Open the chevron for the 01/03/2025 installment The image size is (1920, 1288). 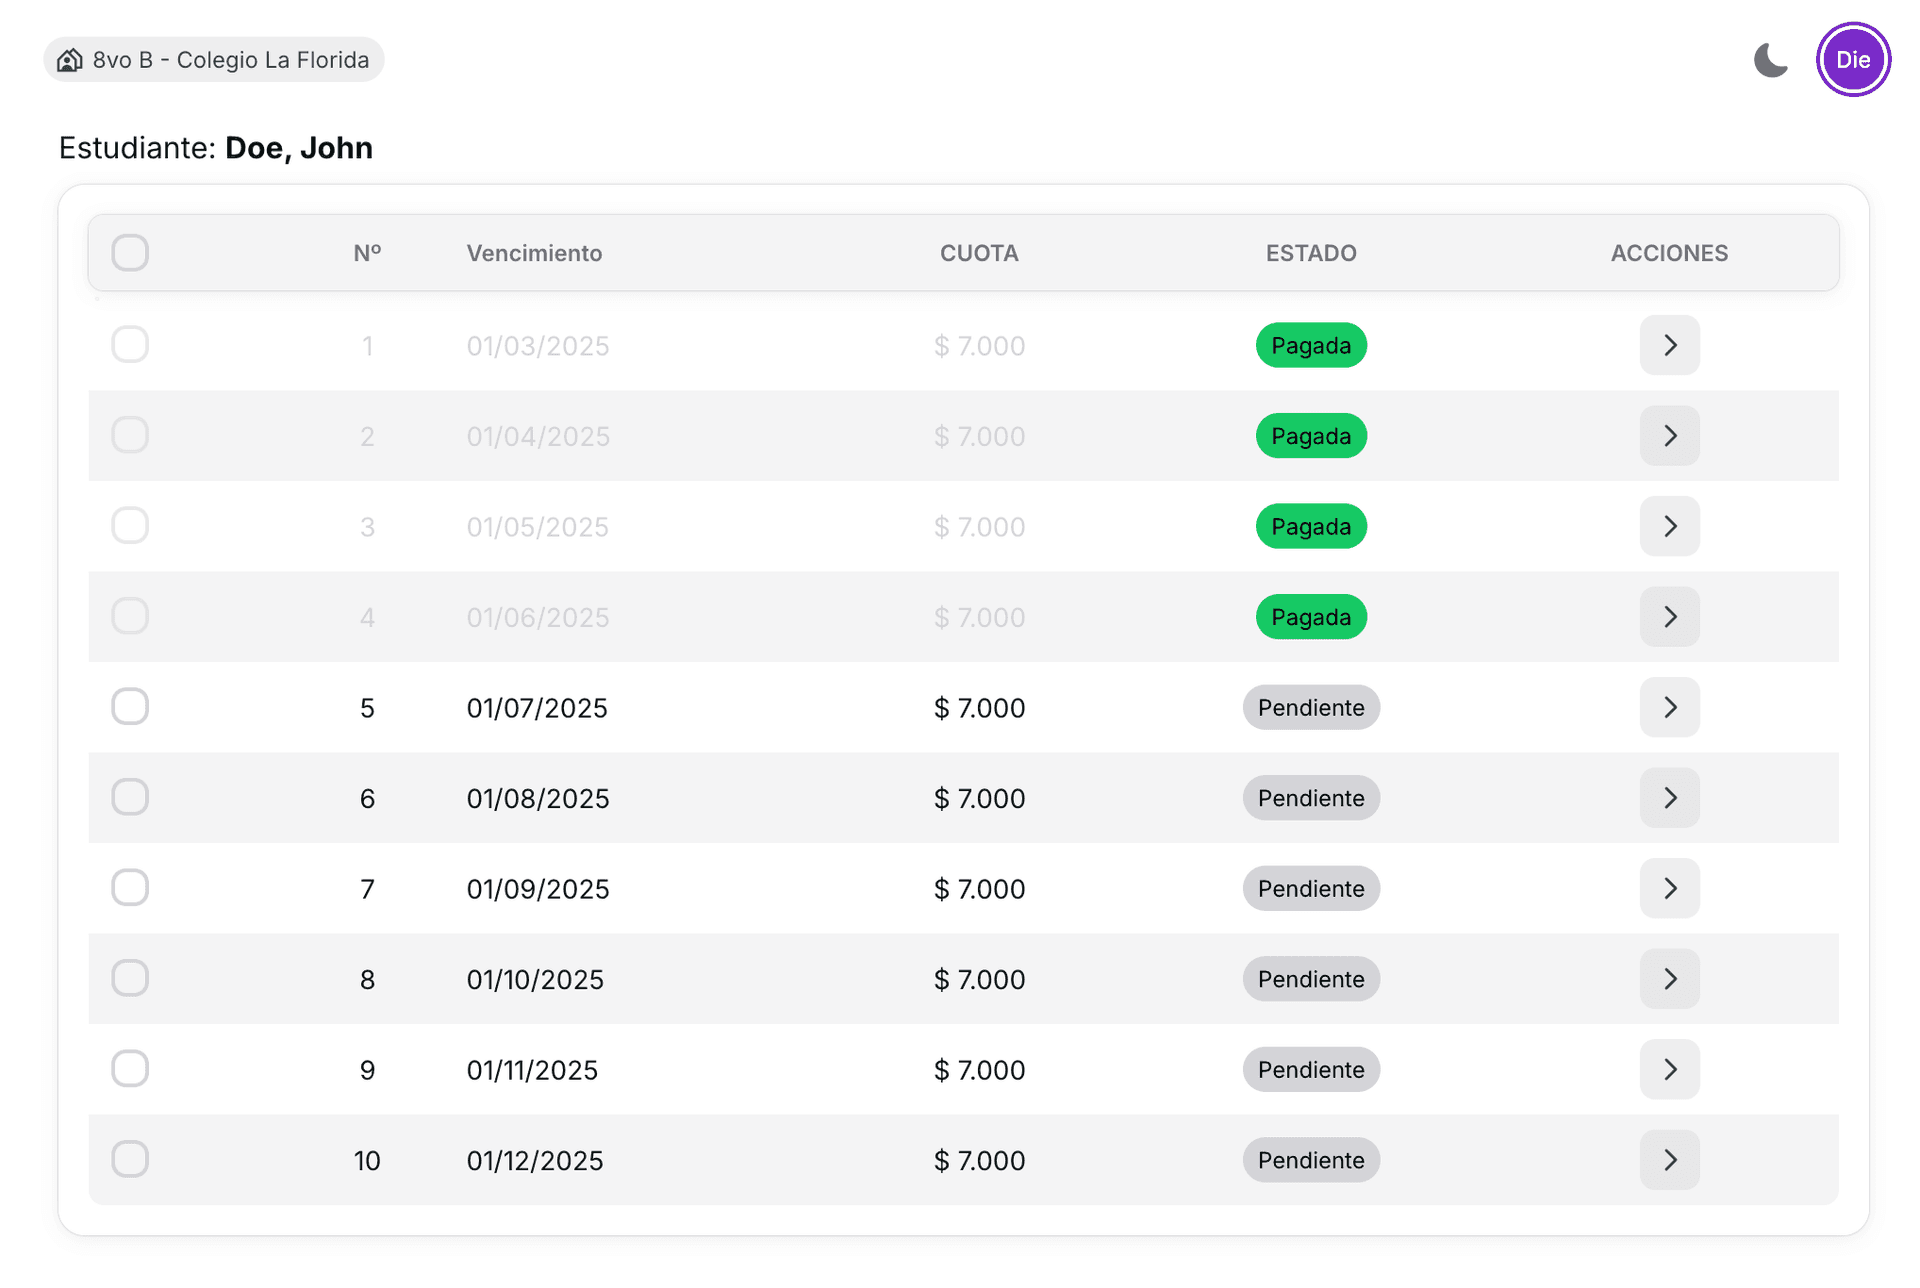1670,345
